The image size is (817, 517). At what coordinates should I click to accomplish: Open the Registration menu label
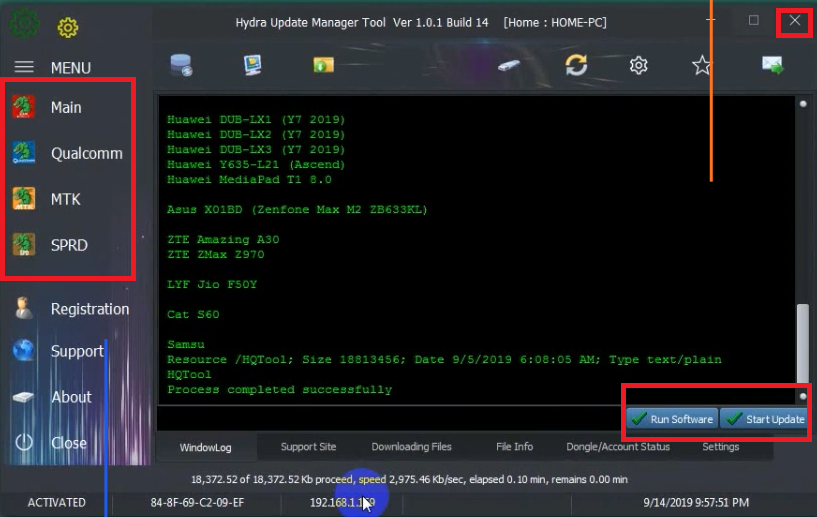pos(90,309)
